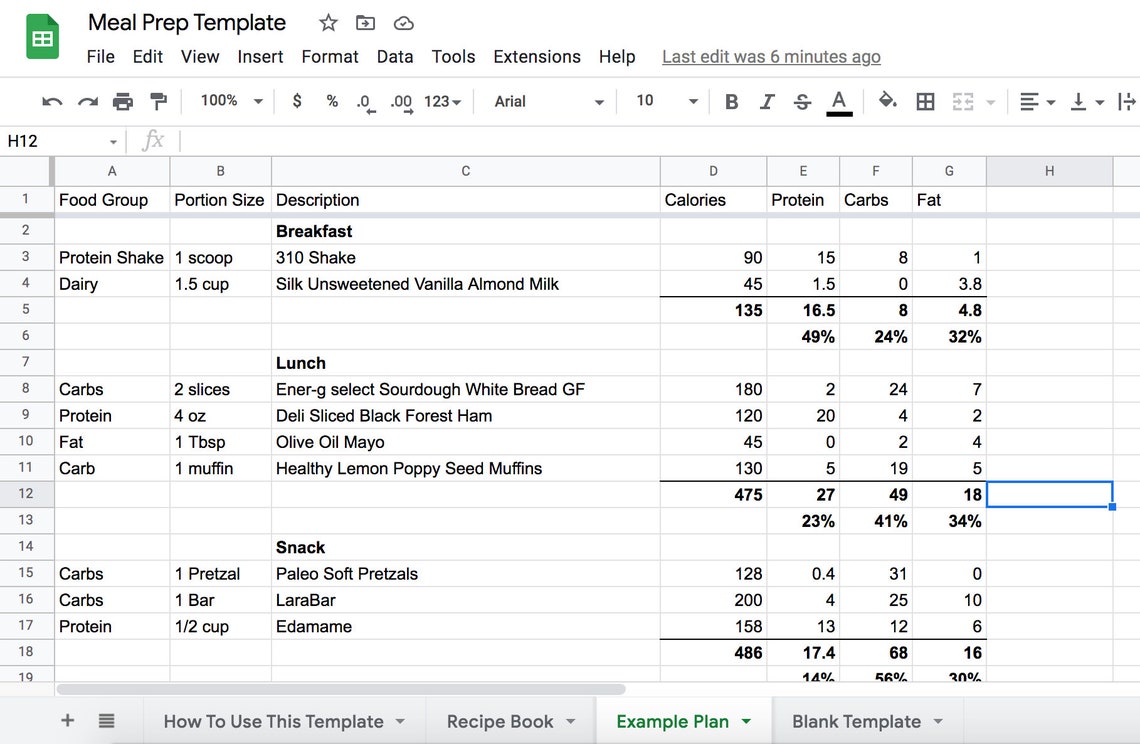The width and height of the screenshot is (1140, 744).
Task: Open the Borders tool
Action: tap(925, 101)
